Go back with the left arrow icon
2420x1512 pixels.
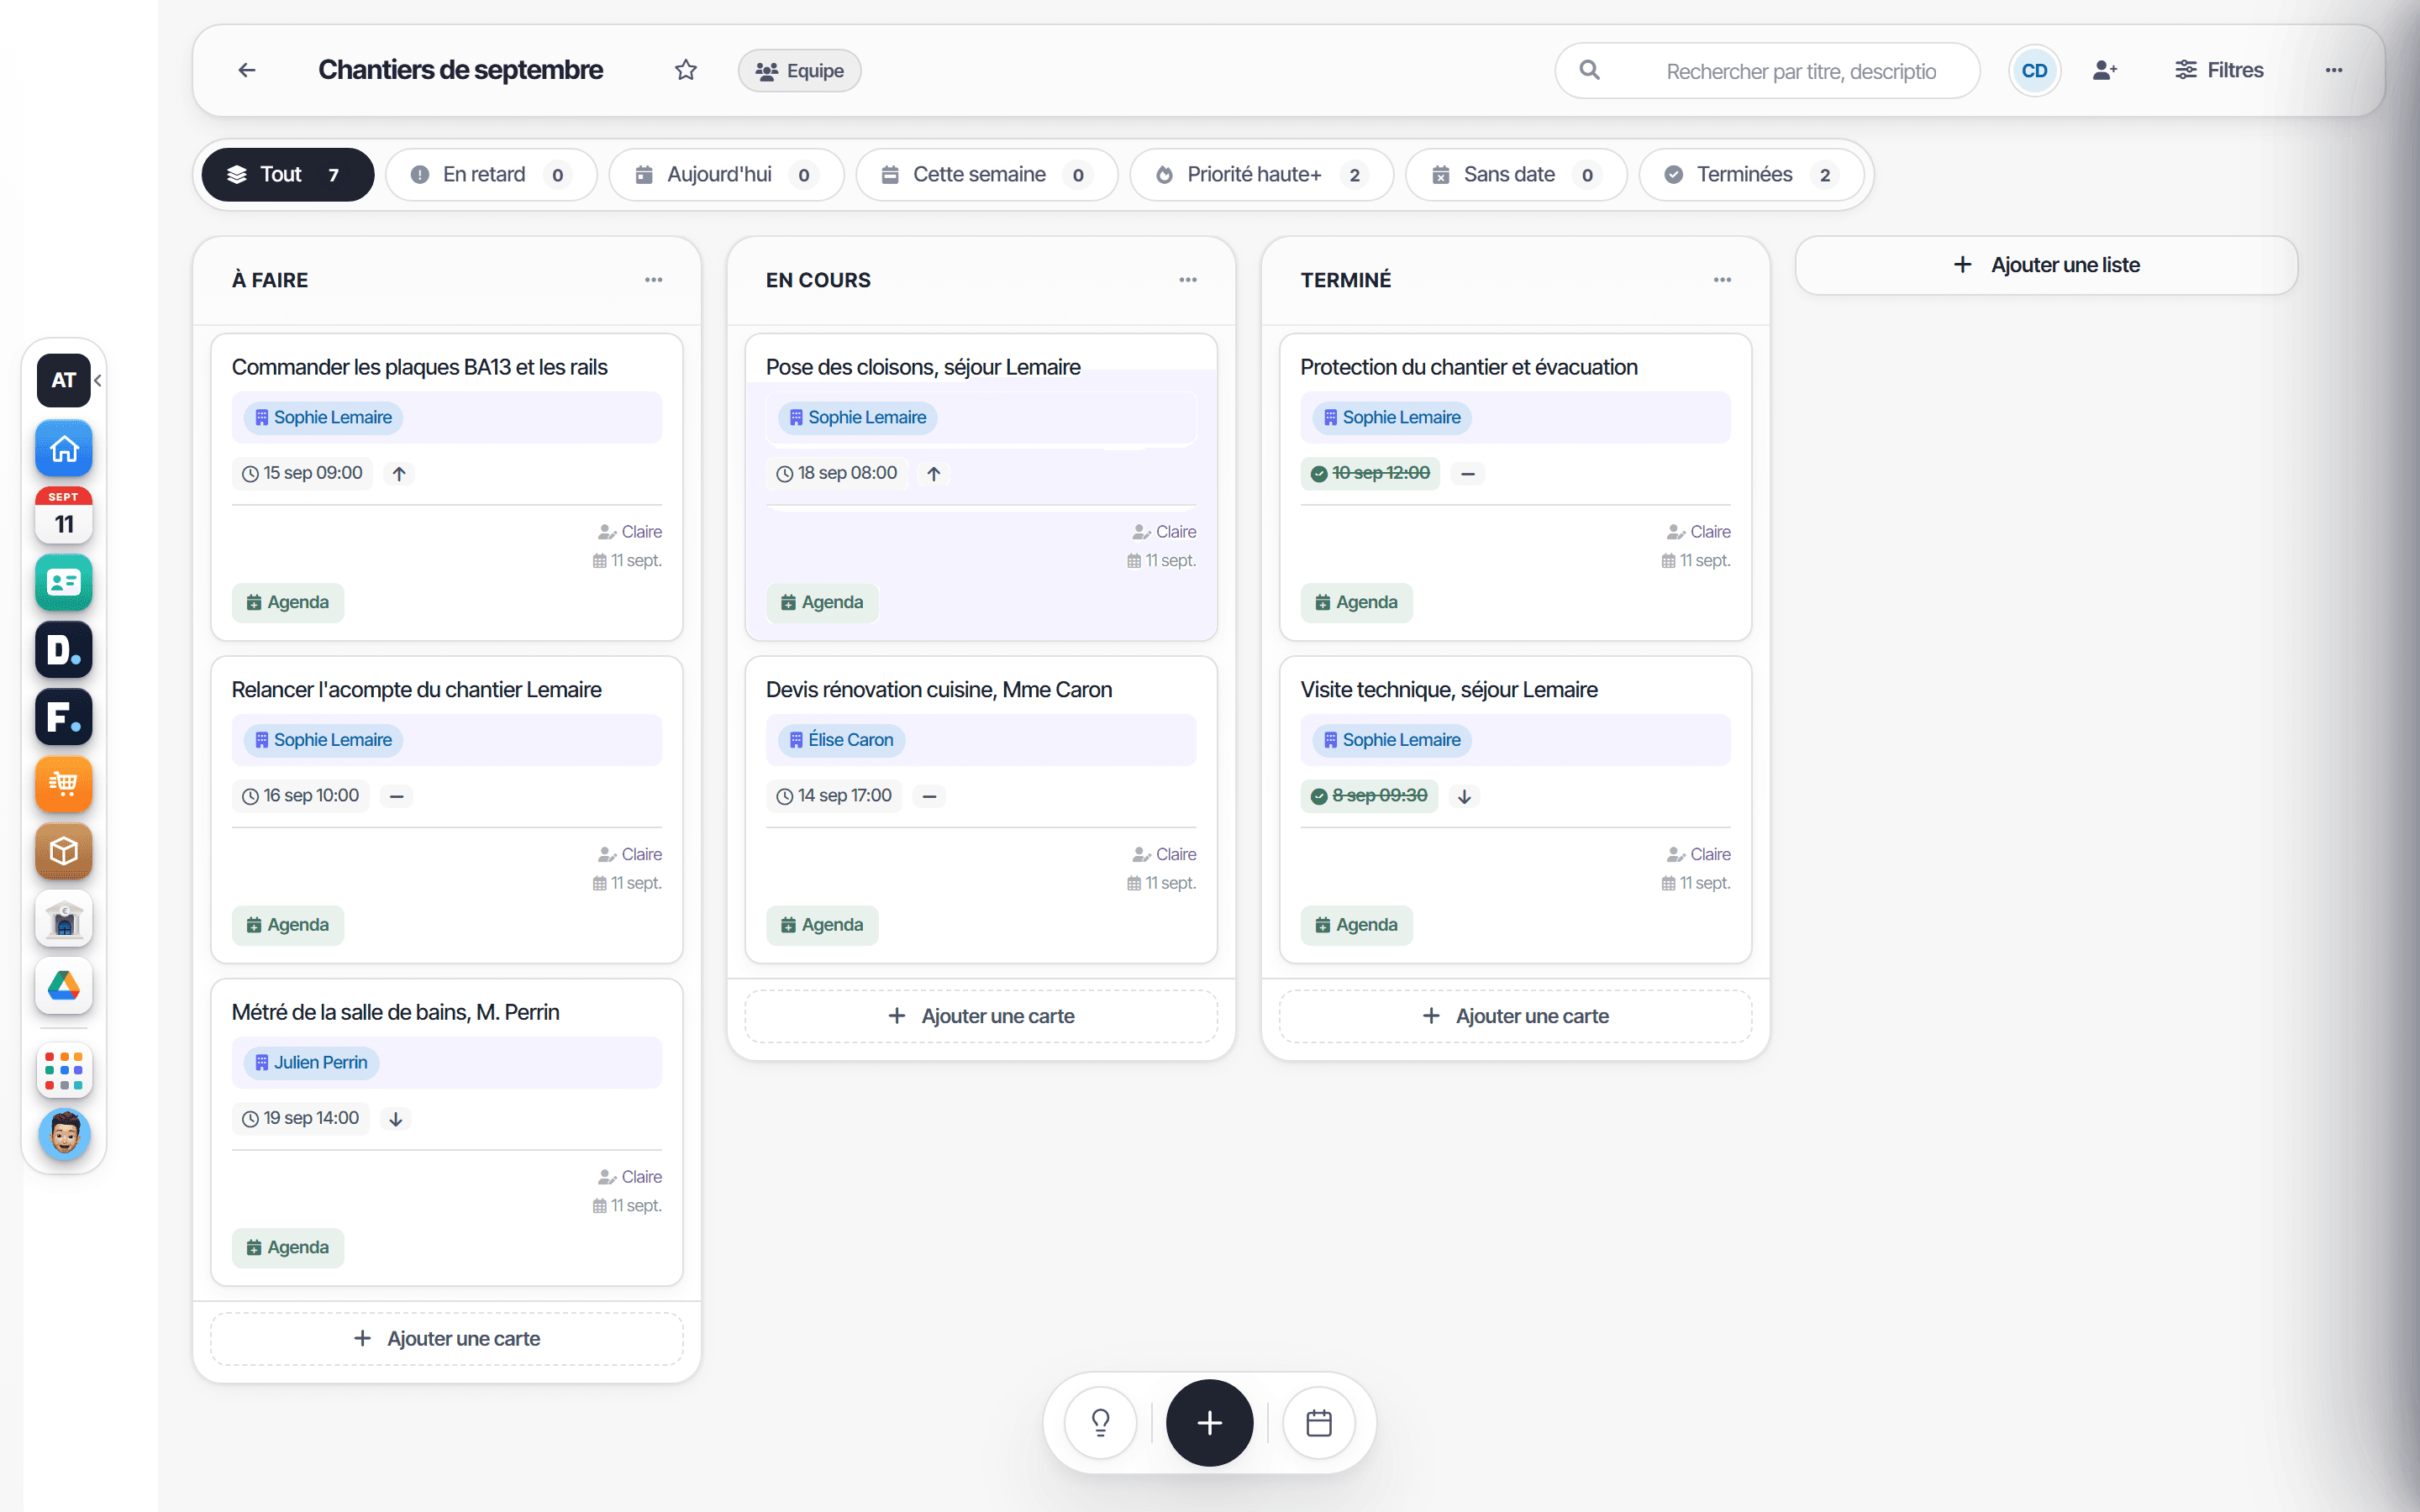247,70
